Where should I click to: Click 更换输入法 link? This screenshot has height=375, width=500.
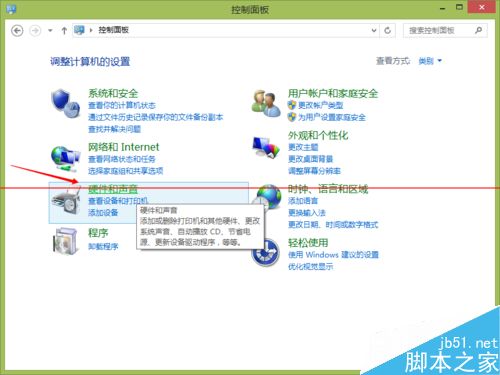pos(307,213)
